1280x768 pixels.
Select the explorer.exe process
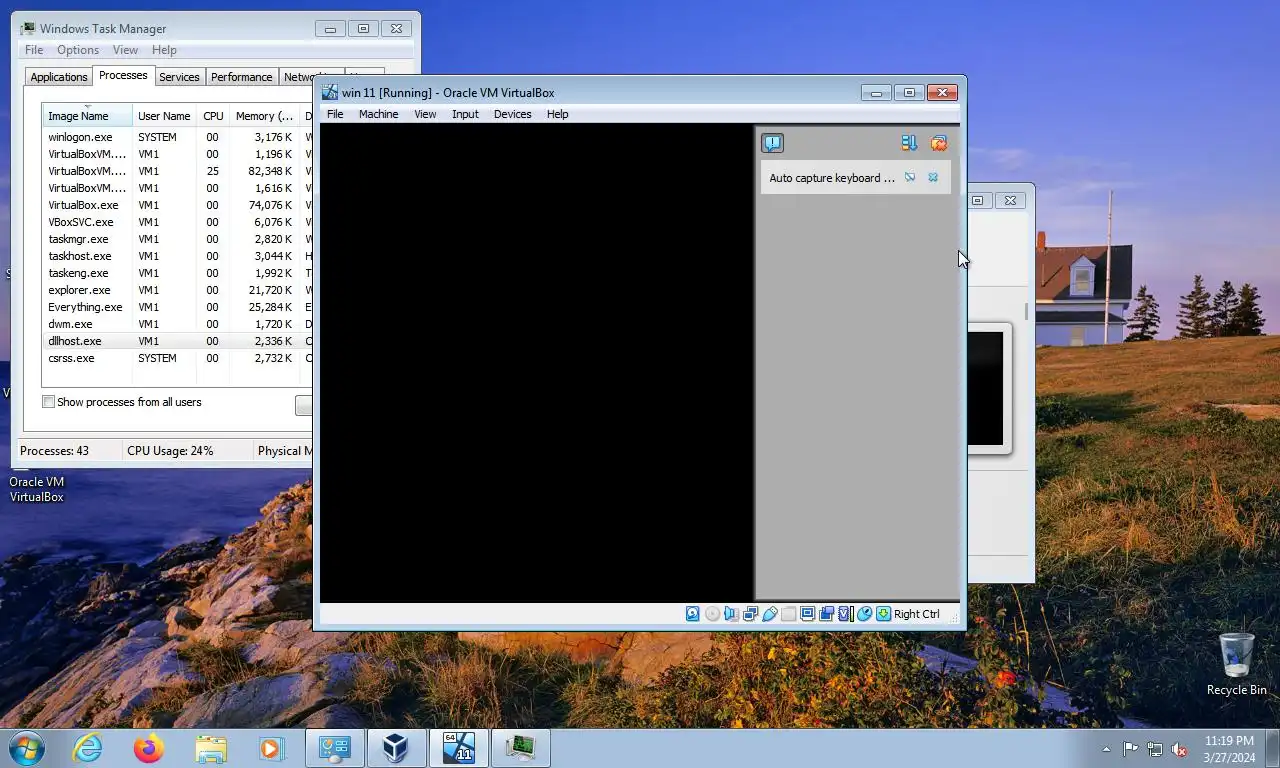[x=176, y=290]
